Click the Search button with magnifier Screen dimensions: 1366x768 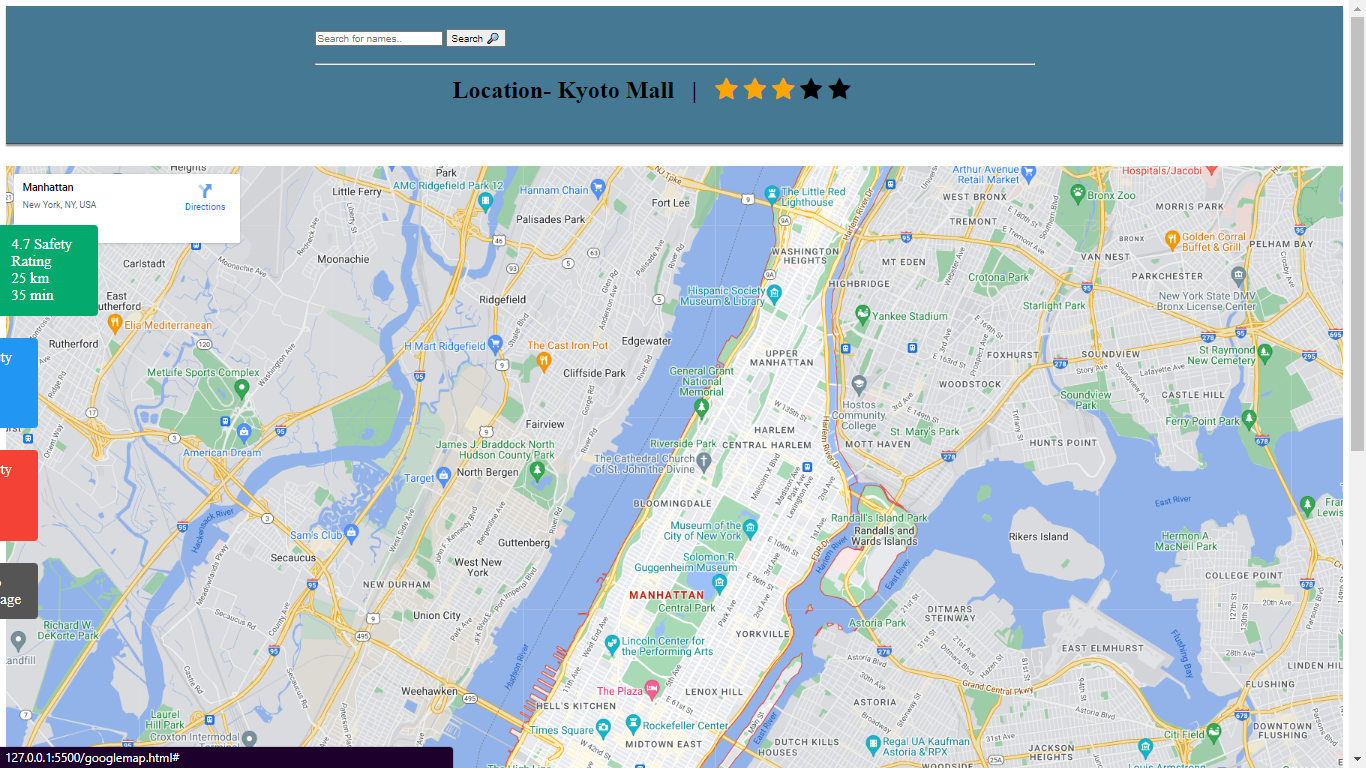(x=475, y=39)
